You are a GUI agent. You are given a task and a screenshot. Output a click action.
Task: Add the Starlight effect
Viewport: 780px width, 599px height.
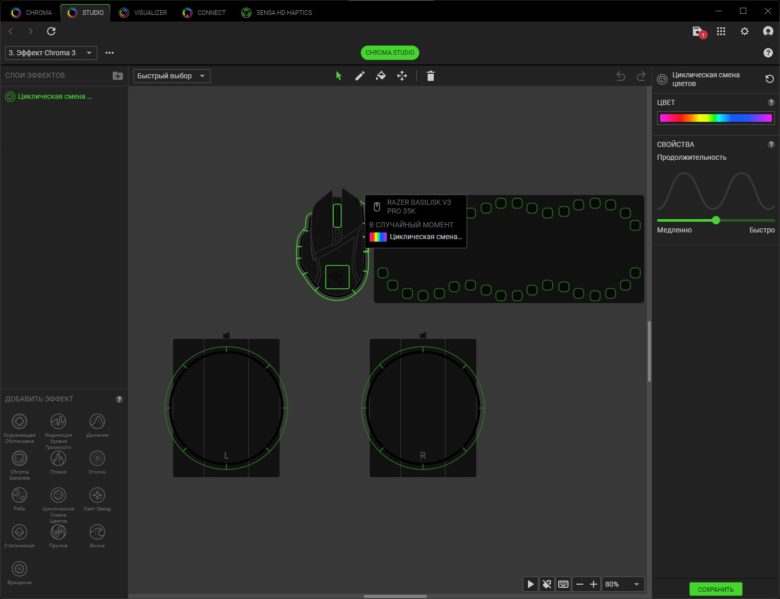point(97,495)
